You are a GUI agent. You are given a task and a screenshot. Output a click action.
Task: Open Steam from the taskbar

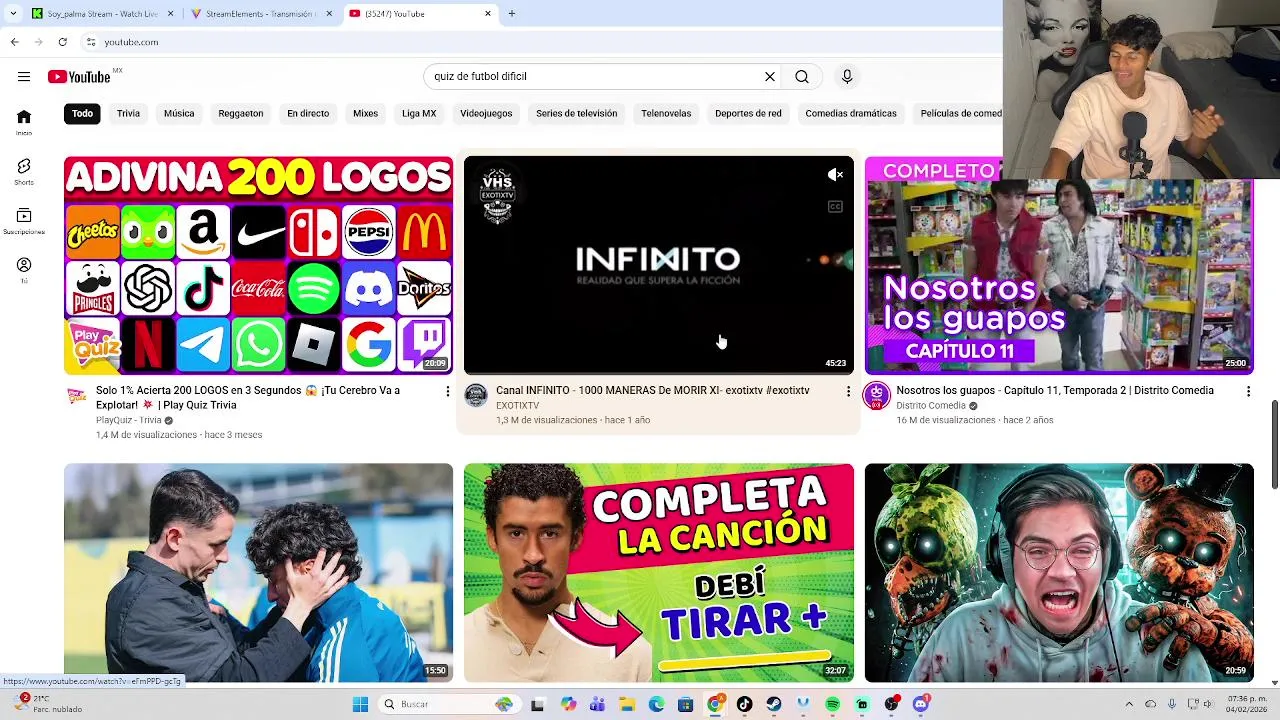[x=774, y=705]
